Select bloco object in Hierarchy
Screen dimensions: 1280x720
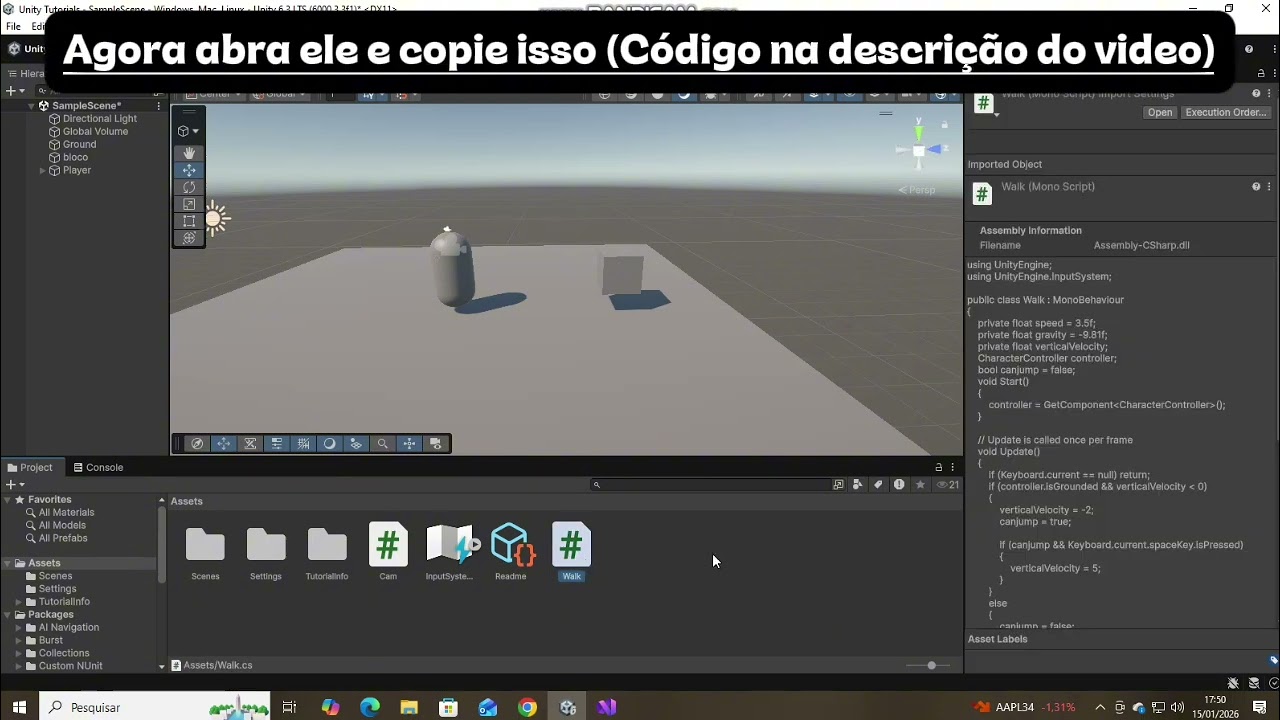tap(75, 158)
